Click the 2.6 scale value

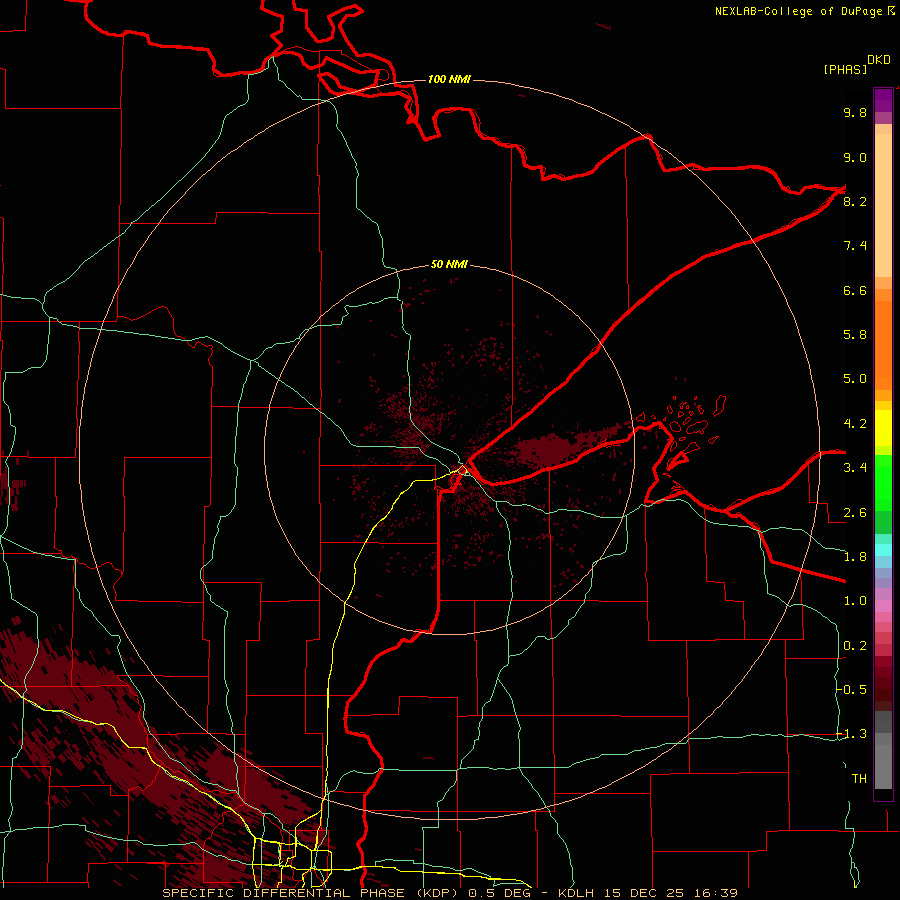tap(855, 513)
